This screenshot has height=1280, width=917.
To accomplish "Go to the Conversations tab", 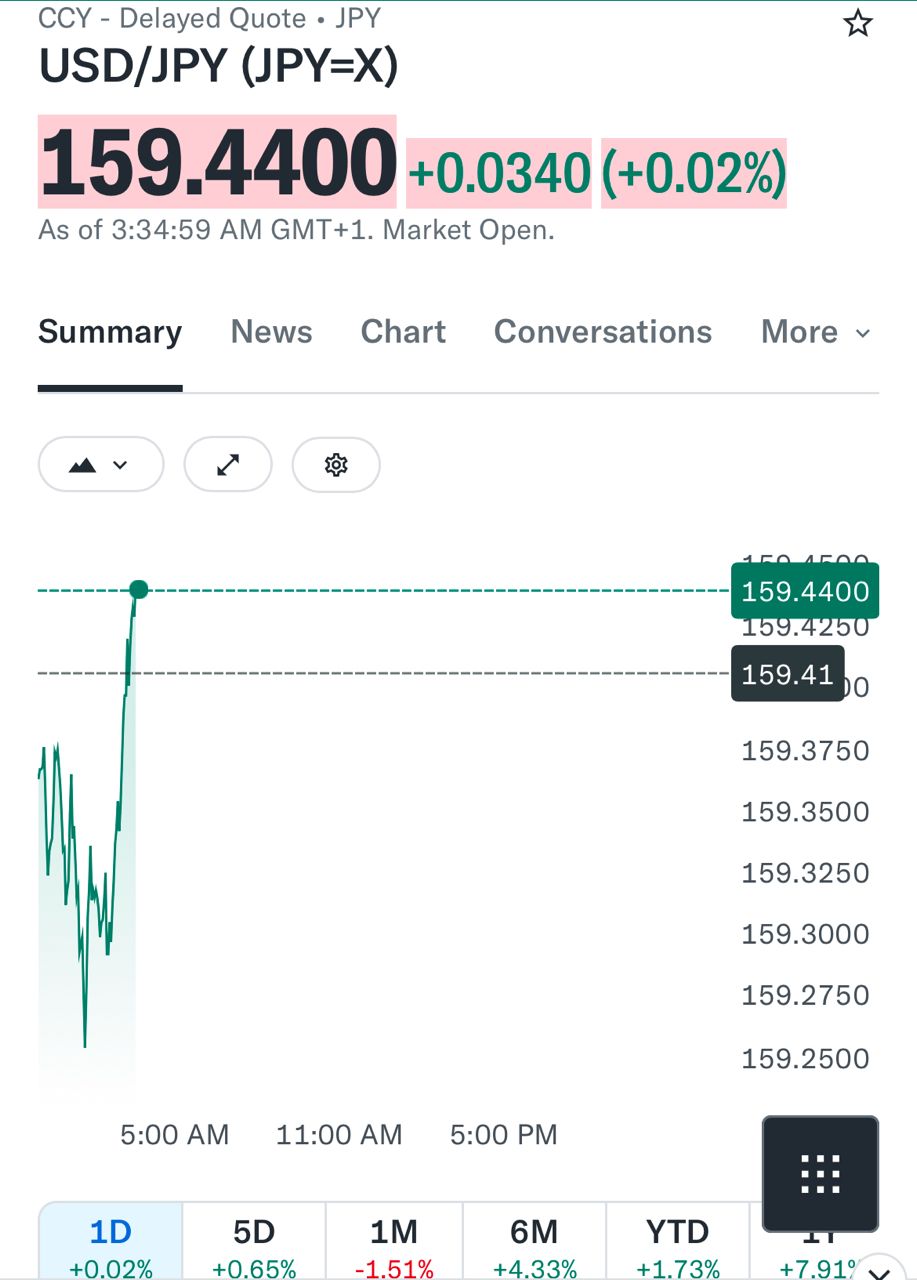I will click(603, 332).
